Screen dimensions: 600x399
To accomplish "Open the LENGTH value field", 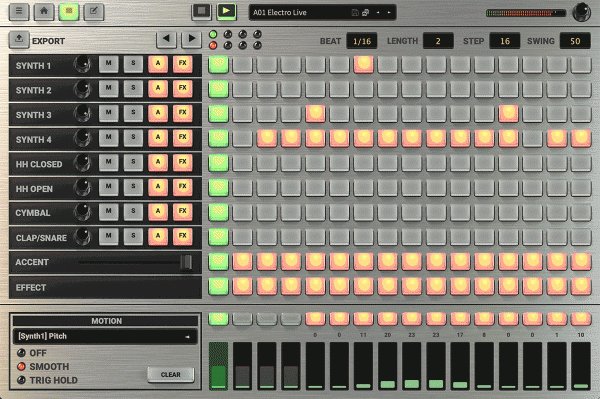I will (438, 41).
